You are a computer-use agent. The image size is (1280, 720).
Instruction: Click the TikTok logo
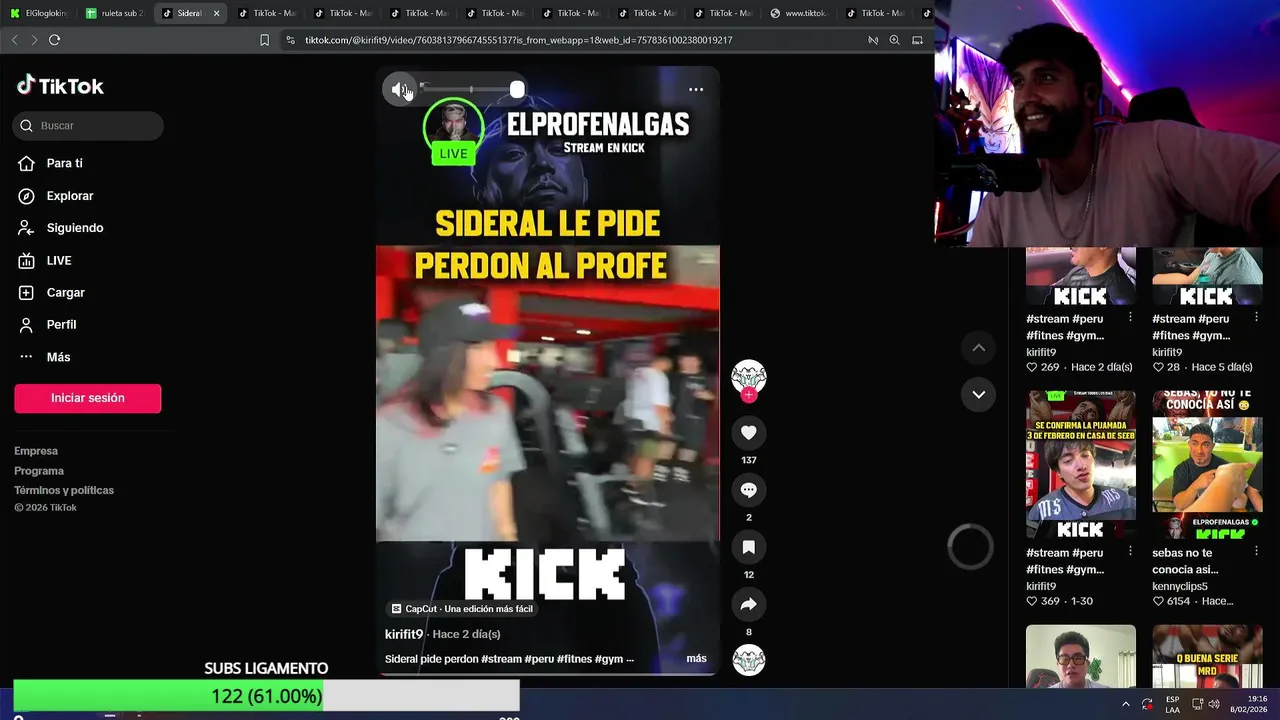pos(60,86)
